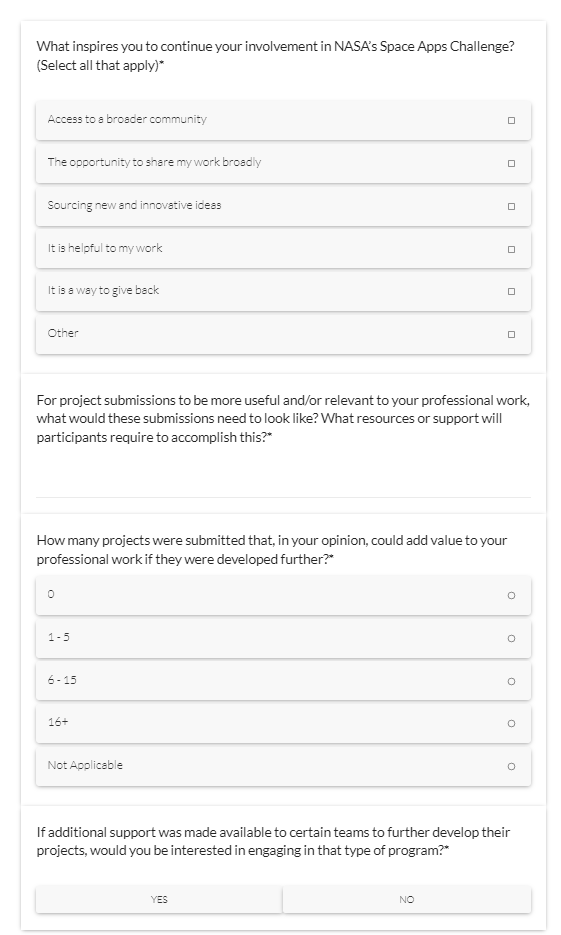Click the 'It is a way to give back' label text
This screenshot has width=561, height=935.
tap(103, 290)
